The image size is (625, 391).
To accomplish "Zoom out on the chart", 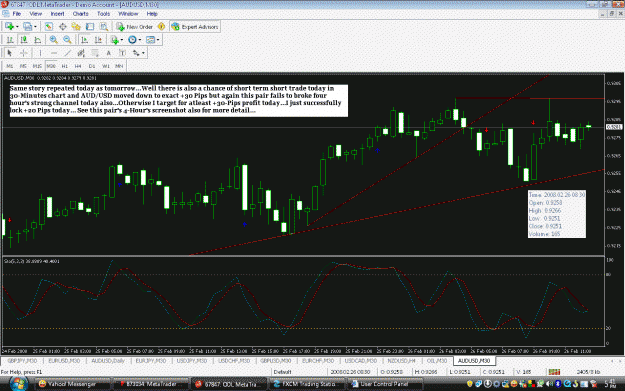I will pyautogui.click(x=67, y=40).
